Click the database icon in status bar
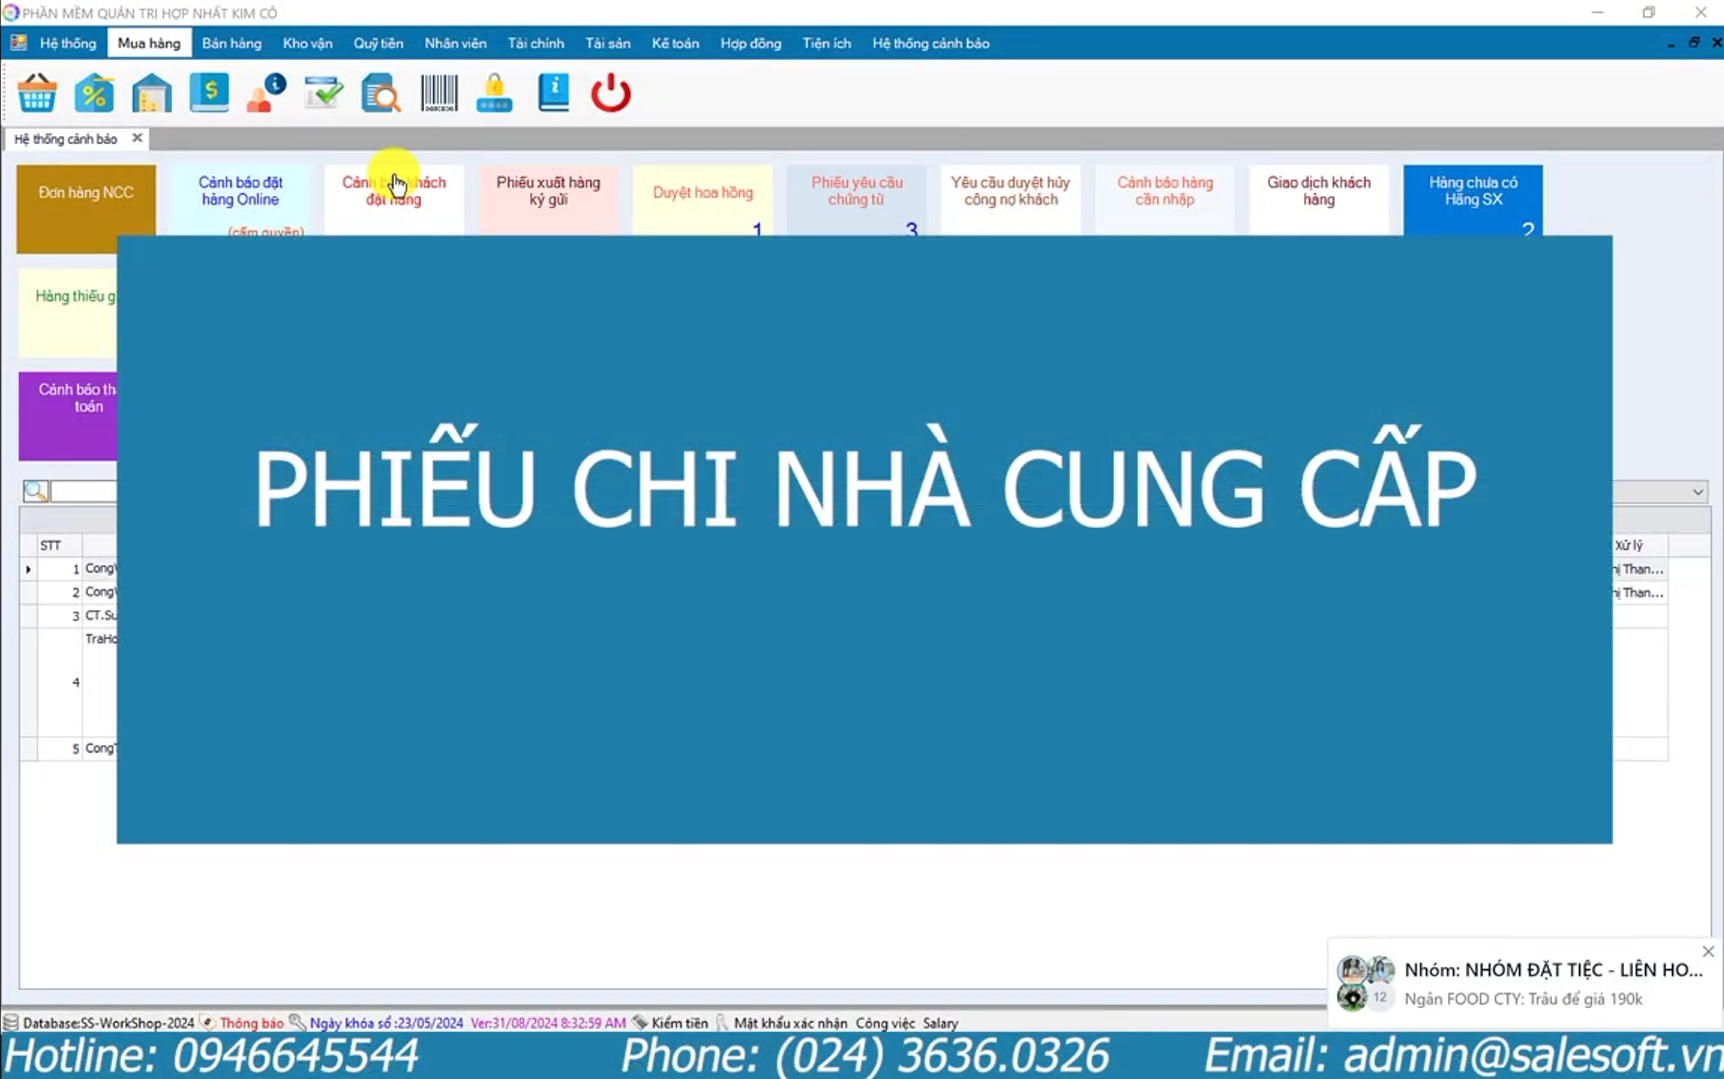1724x1079 pixels. [x=11, y=1022]
